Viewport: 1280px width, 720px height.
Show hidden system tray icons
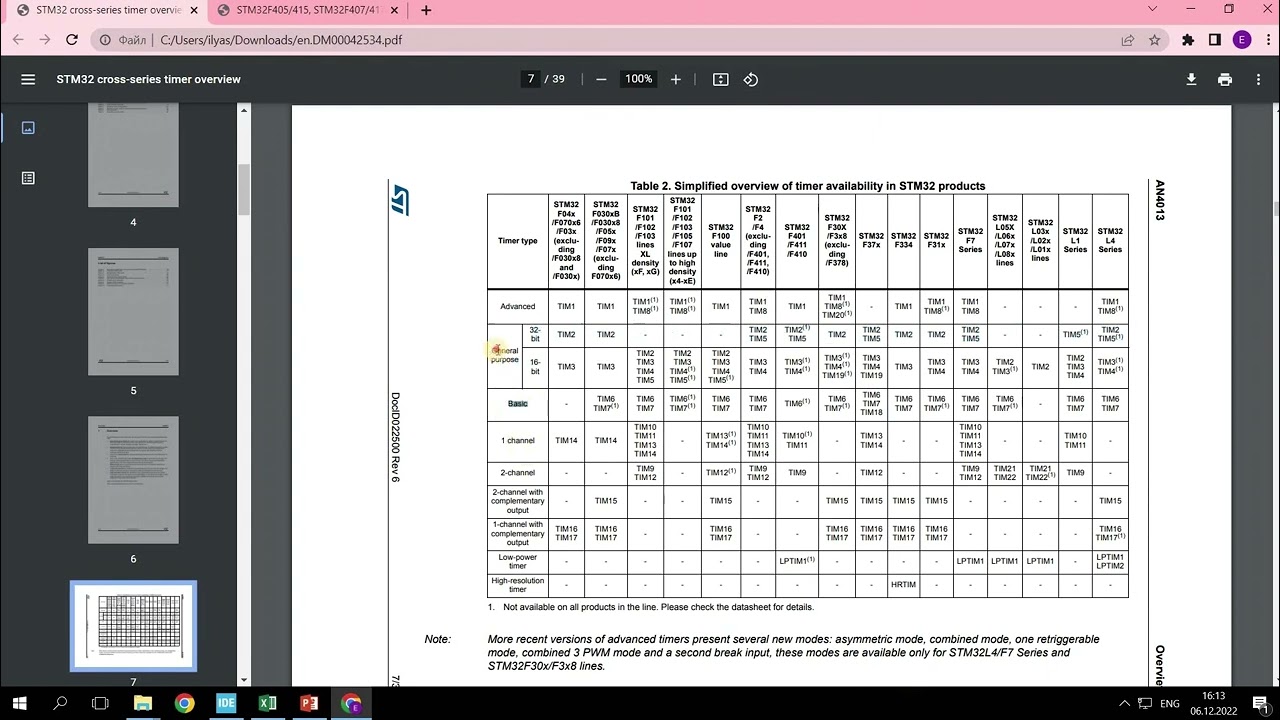click(1124, 703)
